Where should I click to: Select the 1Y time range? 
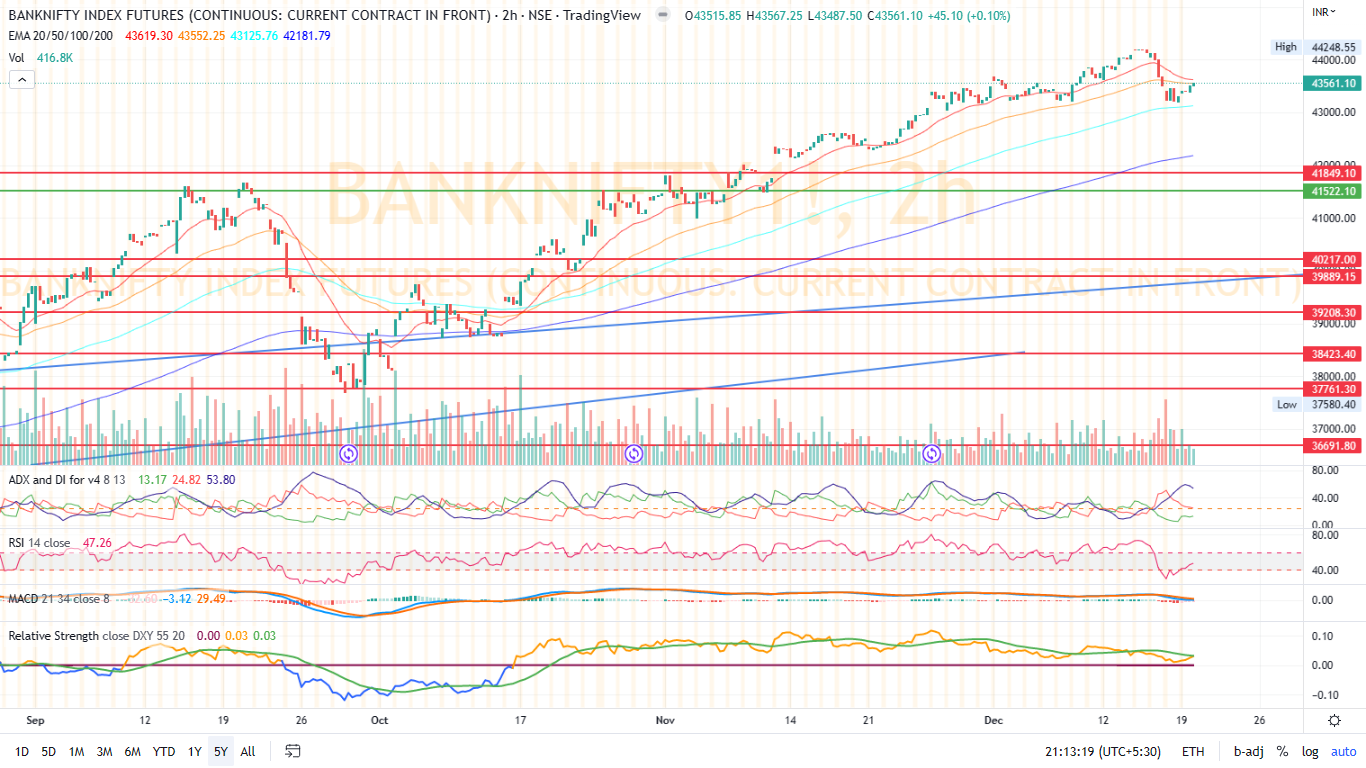(195, 751)
